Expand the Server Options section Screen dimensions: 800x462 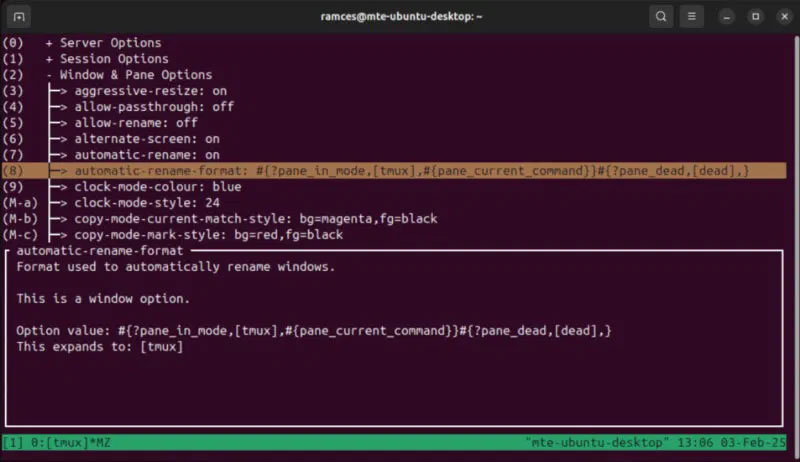tap(103, 43)
